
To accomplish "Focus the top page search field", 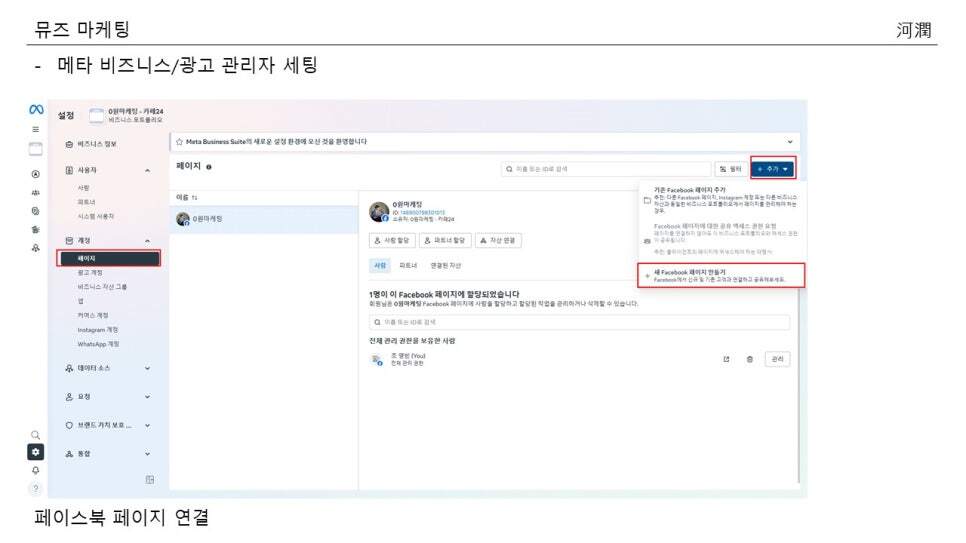I will tap(606, 169).
